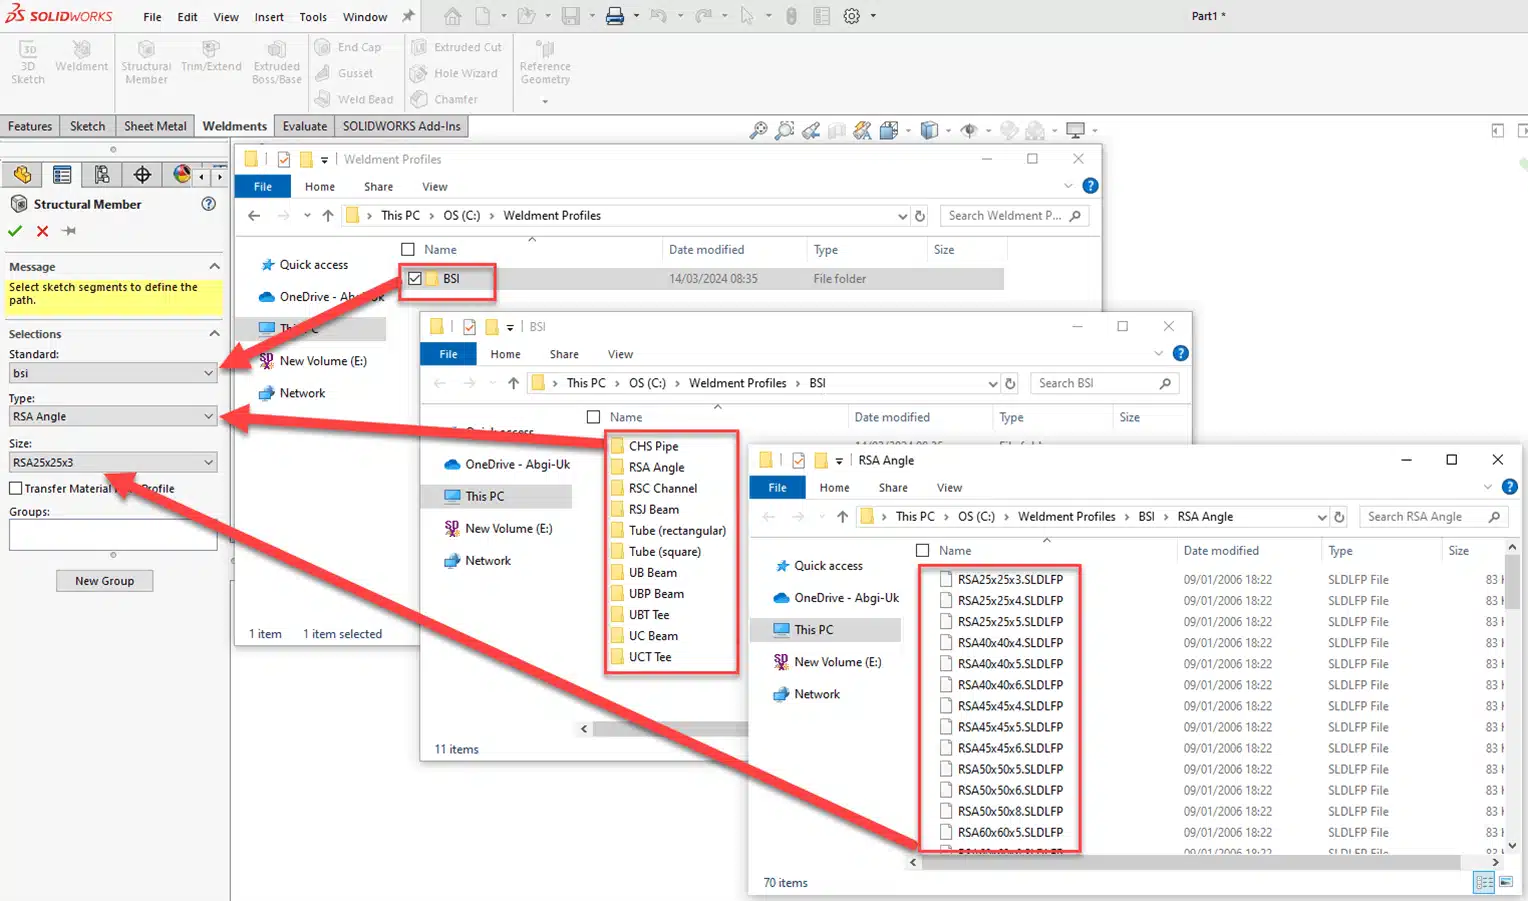Click the Home icon in SOLIDWORKS toolbar
The height and width of the screenshot is (901, 1528).
[453, 16]
